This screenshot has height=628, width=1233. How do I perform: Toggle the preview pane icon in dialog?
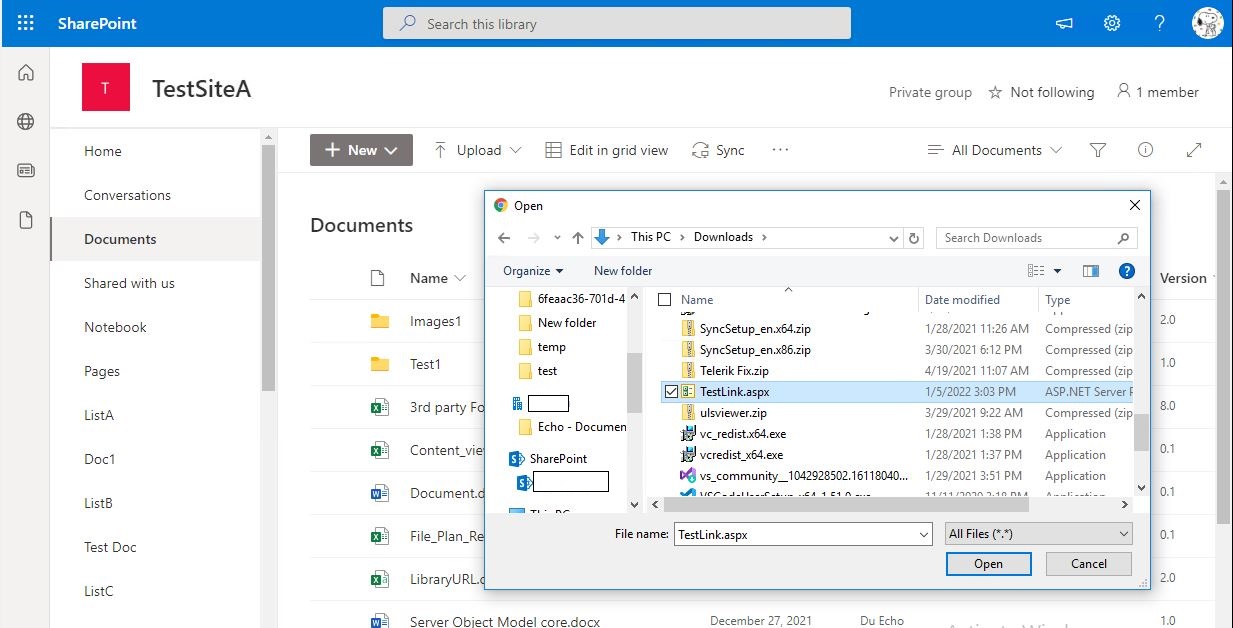click(1091, 271)
